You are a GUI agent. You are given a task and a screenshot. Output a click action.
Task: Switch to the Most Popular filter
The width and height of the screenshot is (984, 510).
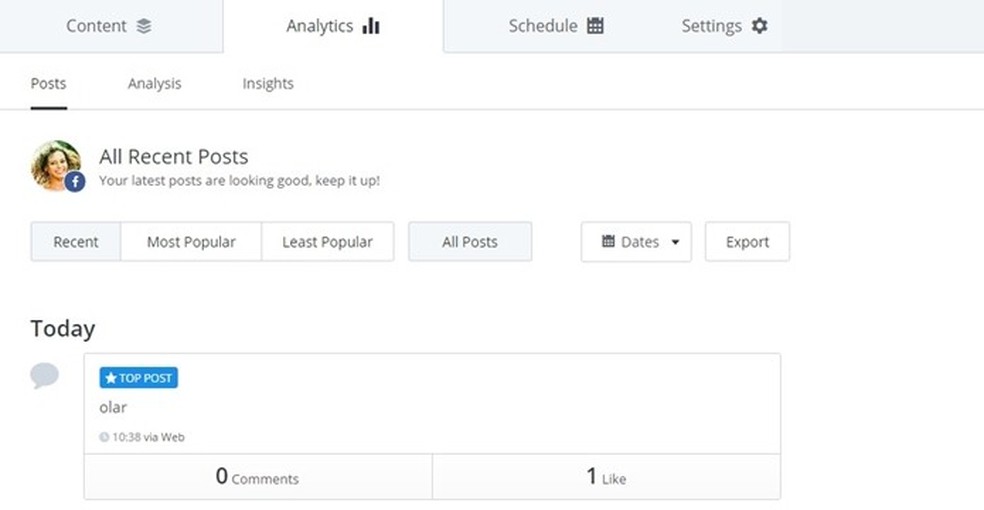(191, 242)
